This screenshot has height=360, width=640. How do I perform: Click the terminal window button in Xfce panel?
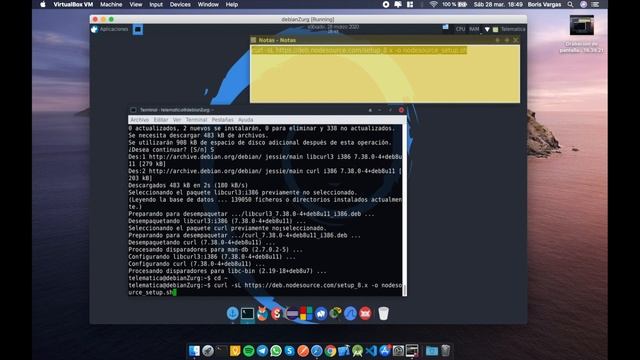[x=138, y=29]
